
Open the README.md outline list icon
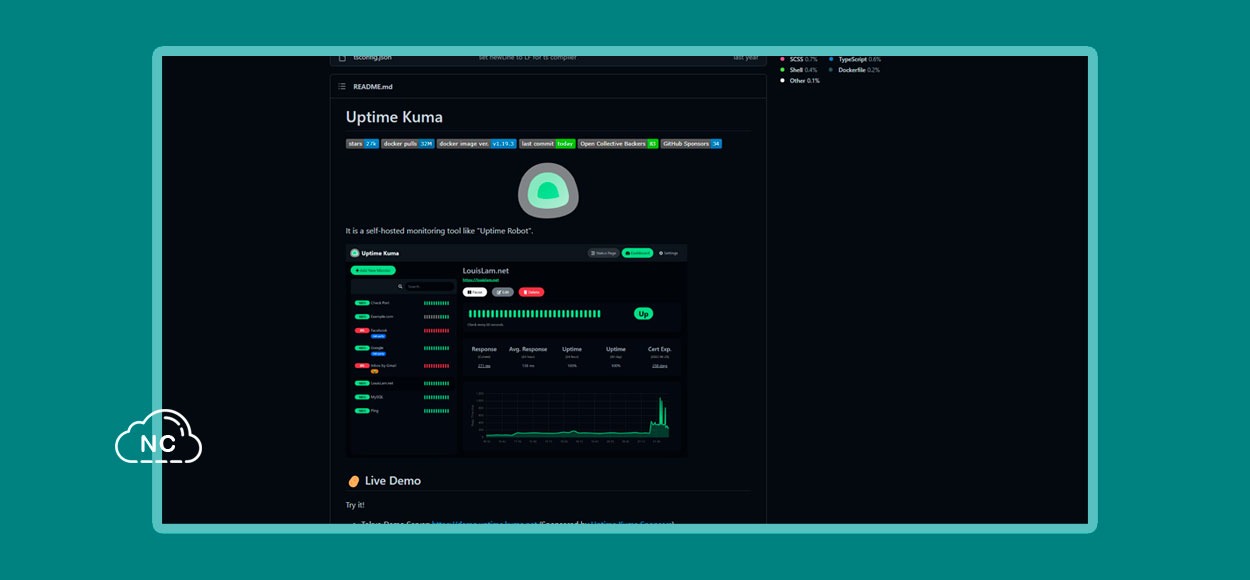pyautogui.click(x=342, y=87)
